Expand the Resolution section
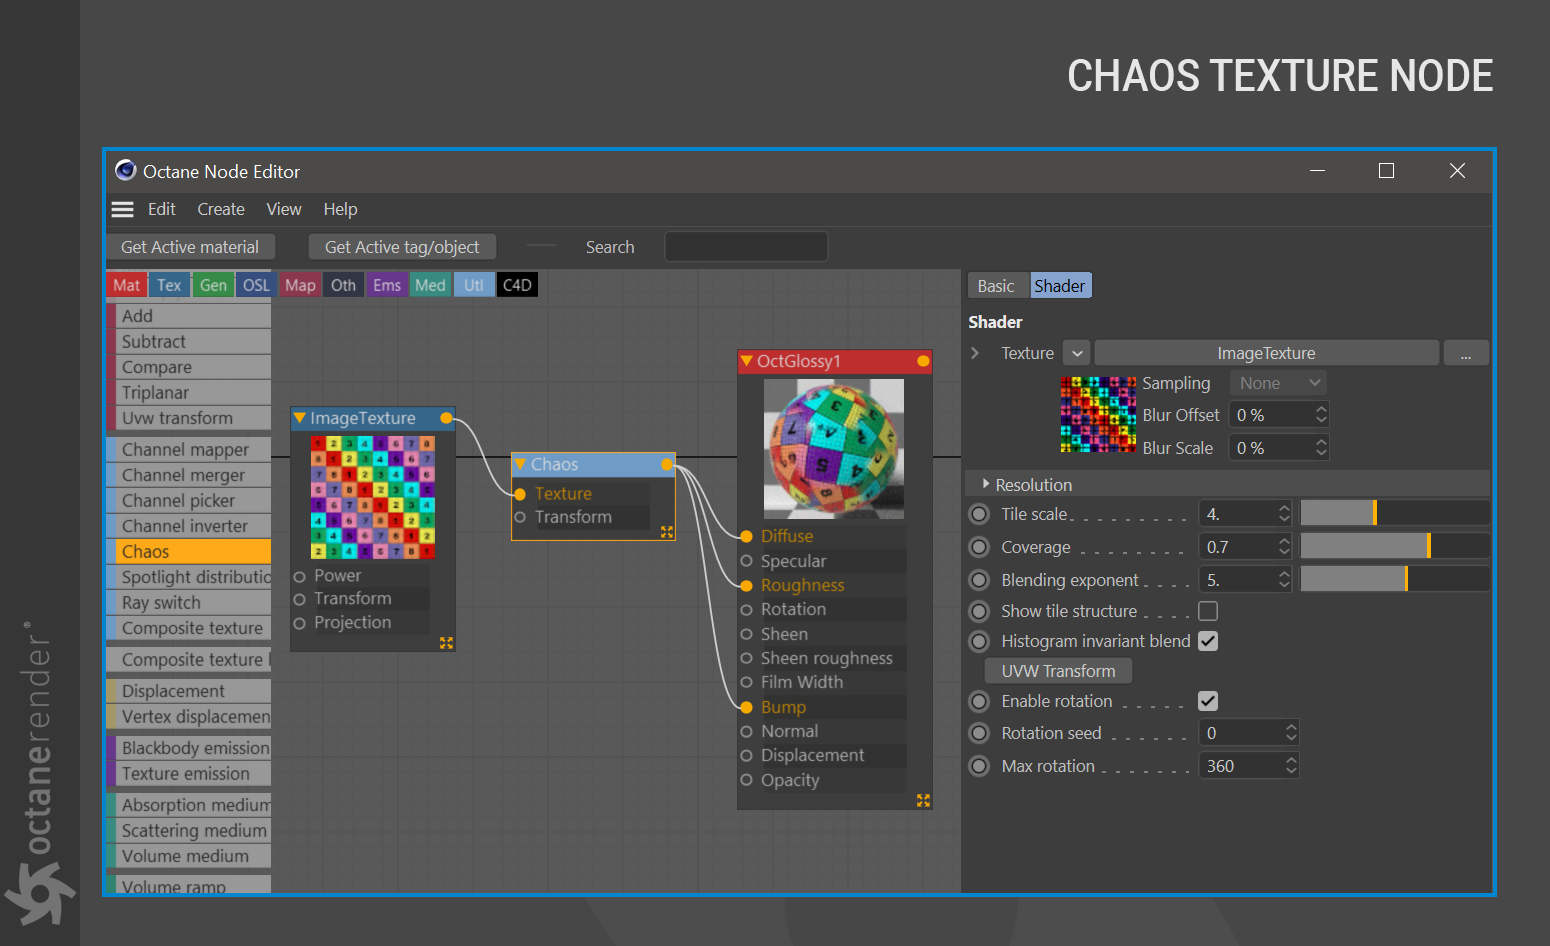1550x946 pixels. [x=986, y=484]
